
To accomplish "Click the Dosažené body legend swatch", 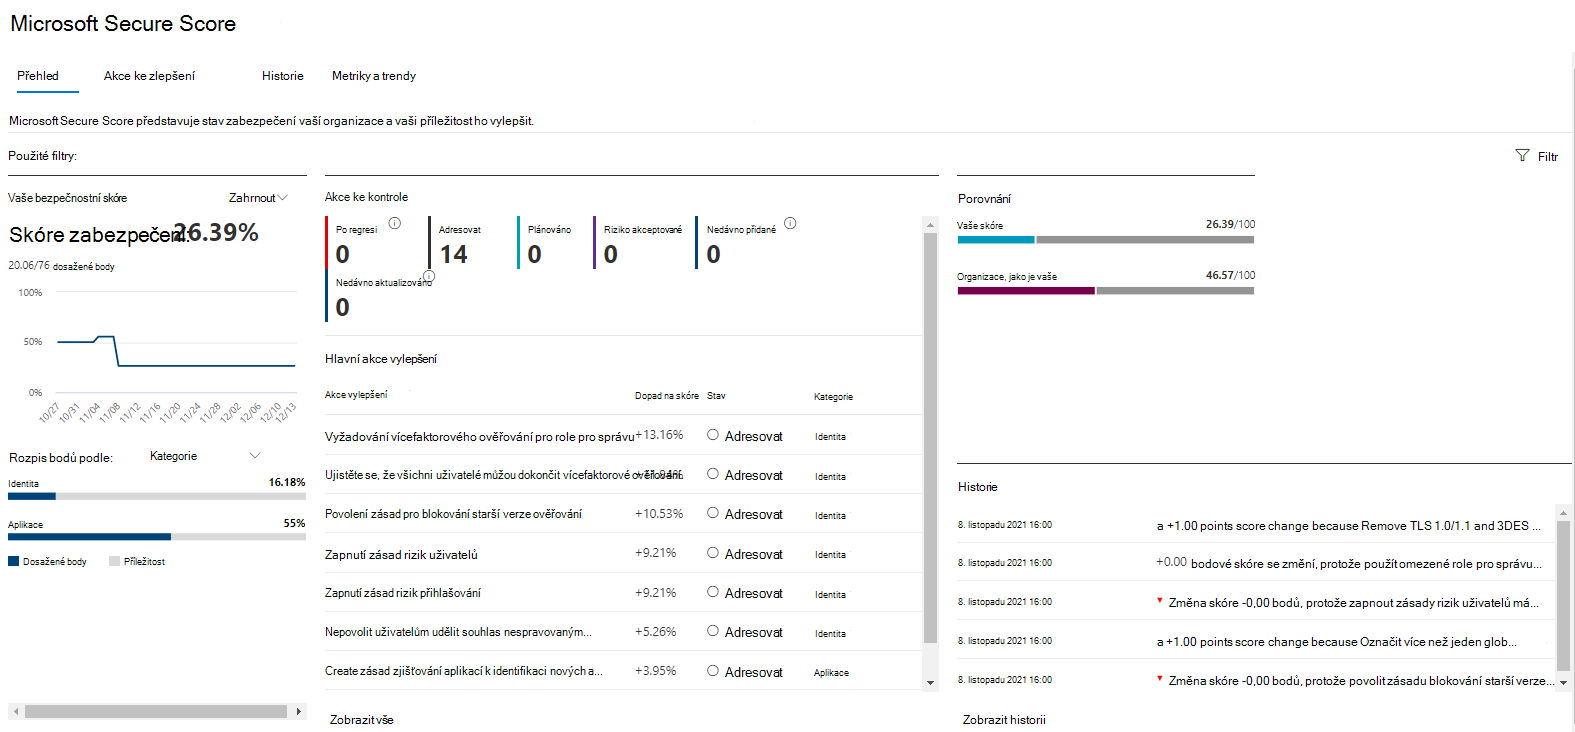I will point(14,561).
